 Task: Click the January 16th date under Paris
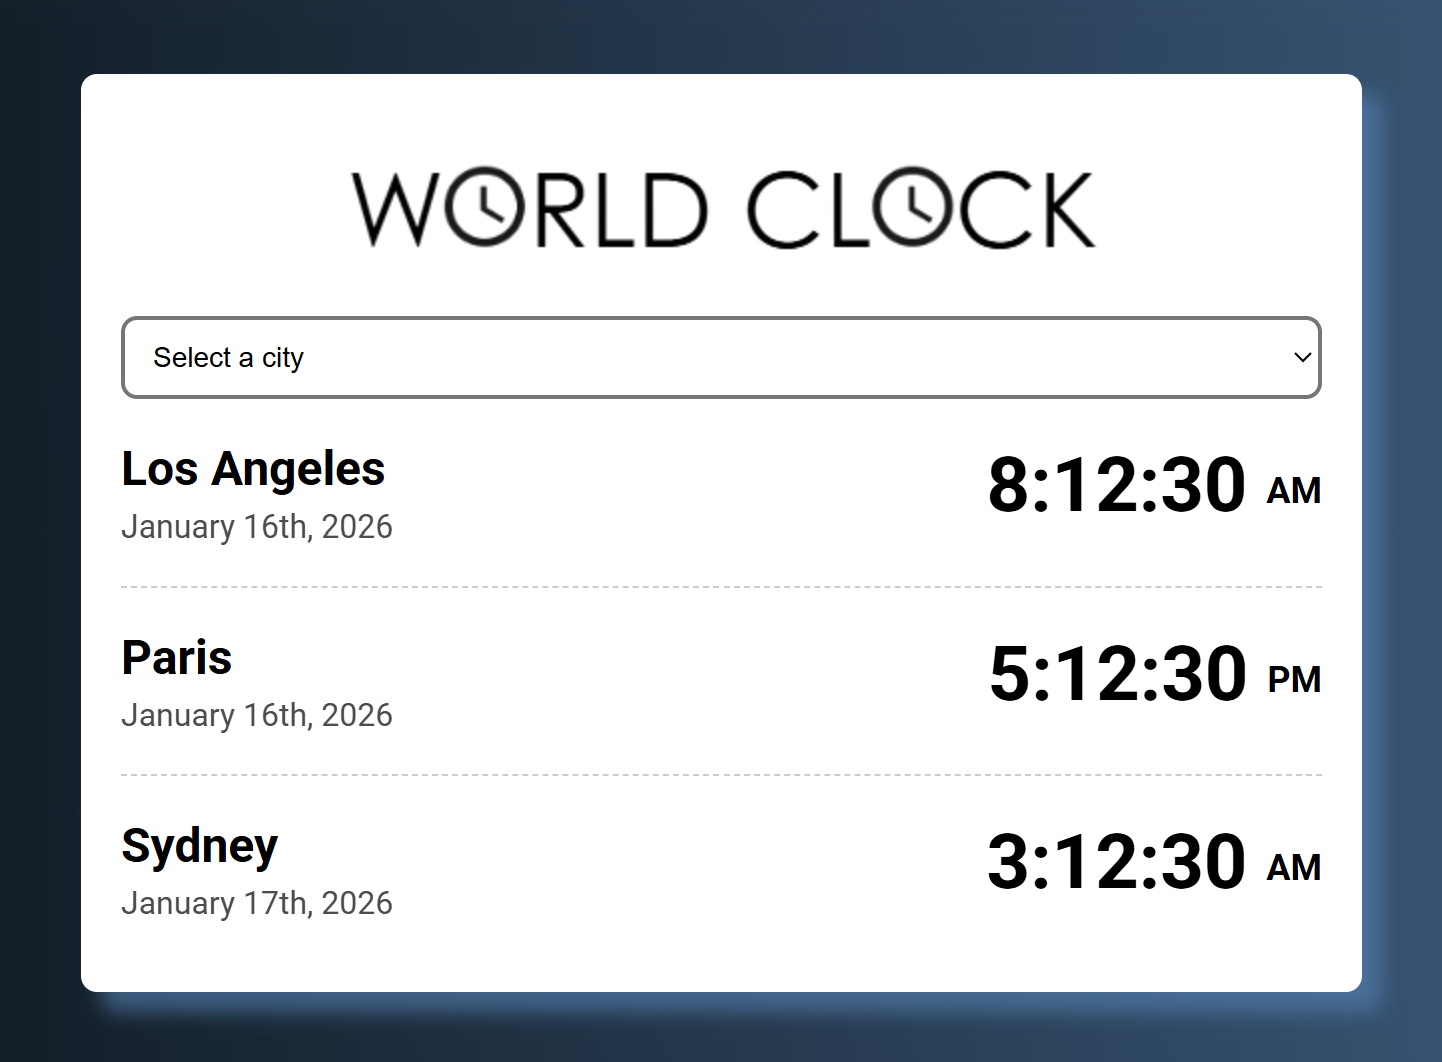(x=257, y=714)
